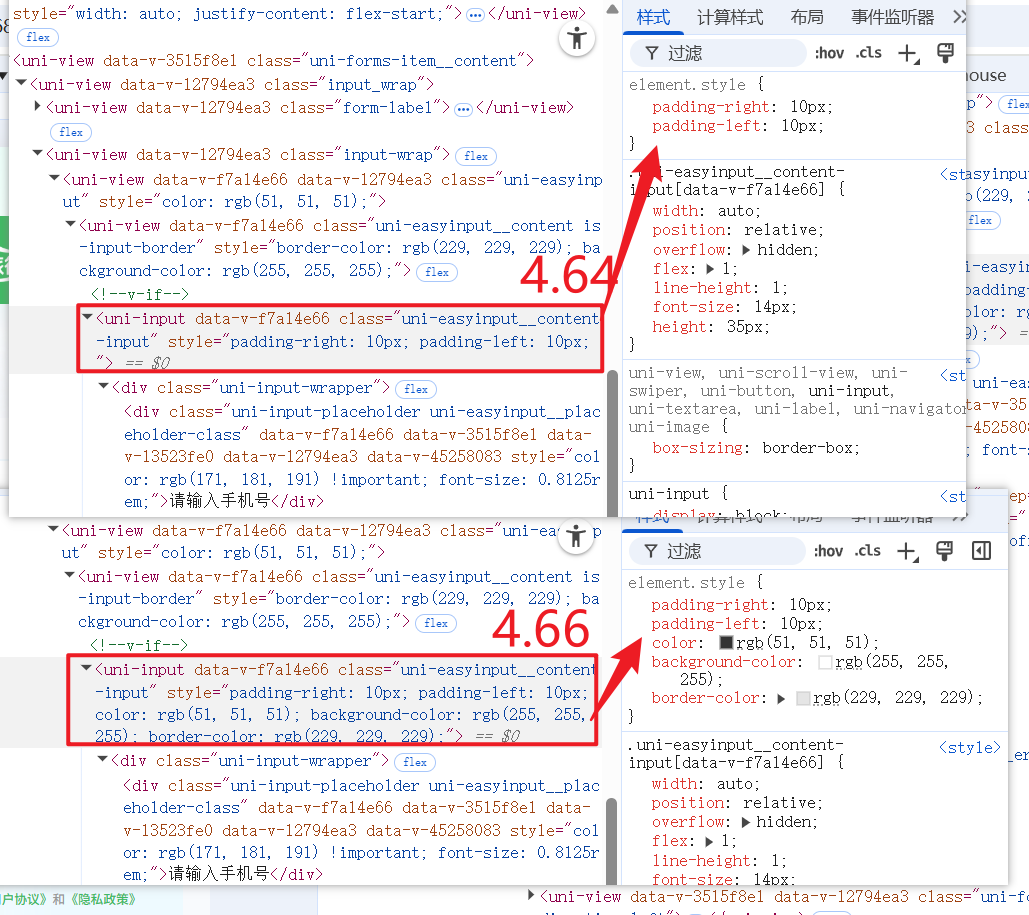Click the paintbrush icon in the lower styles toolbar
This screenshot has width=1029, height=915.
(942, 551)
